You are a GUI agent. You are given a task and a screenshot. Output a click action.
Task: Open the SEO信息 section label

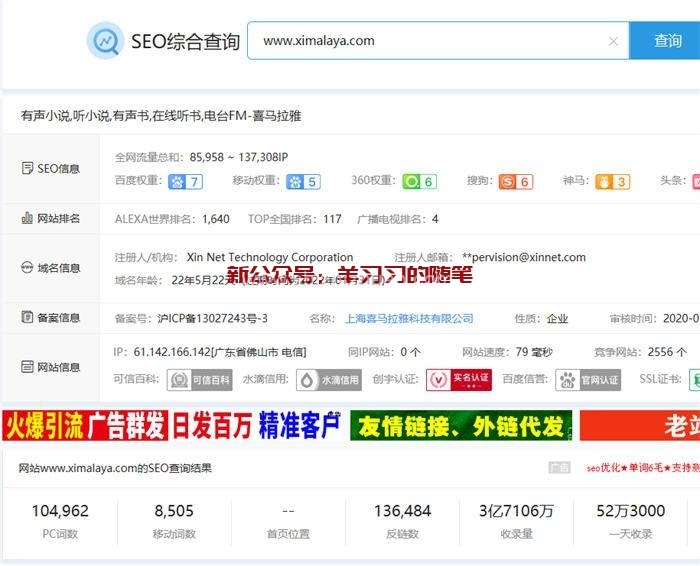[x=50, y=169]
